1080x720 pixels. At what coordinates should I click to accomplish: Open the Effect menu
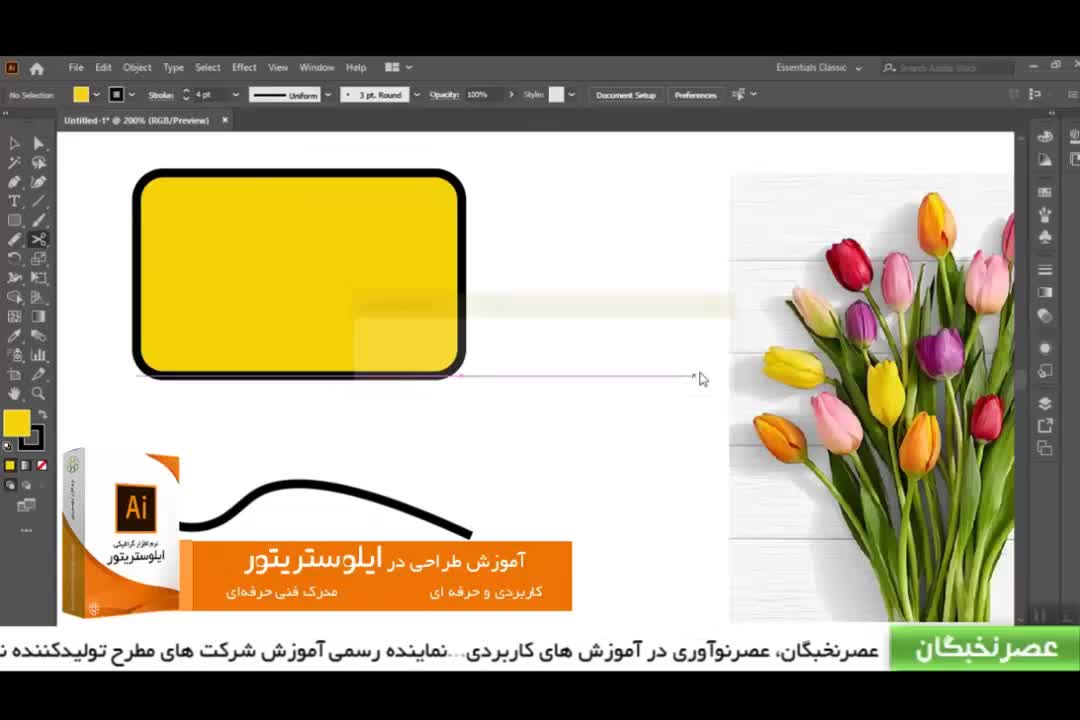pyautogui.click(x=244, y=68)
